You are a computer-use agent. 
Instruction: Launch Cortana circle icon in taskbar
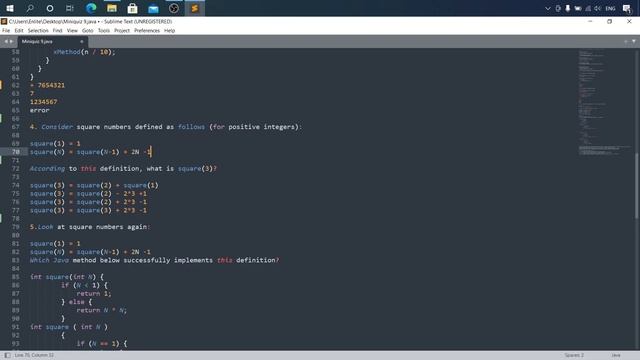pos(50,8)
